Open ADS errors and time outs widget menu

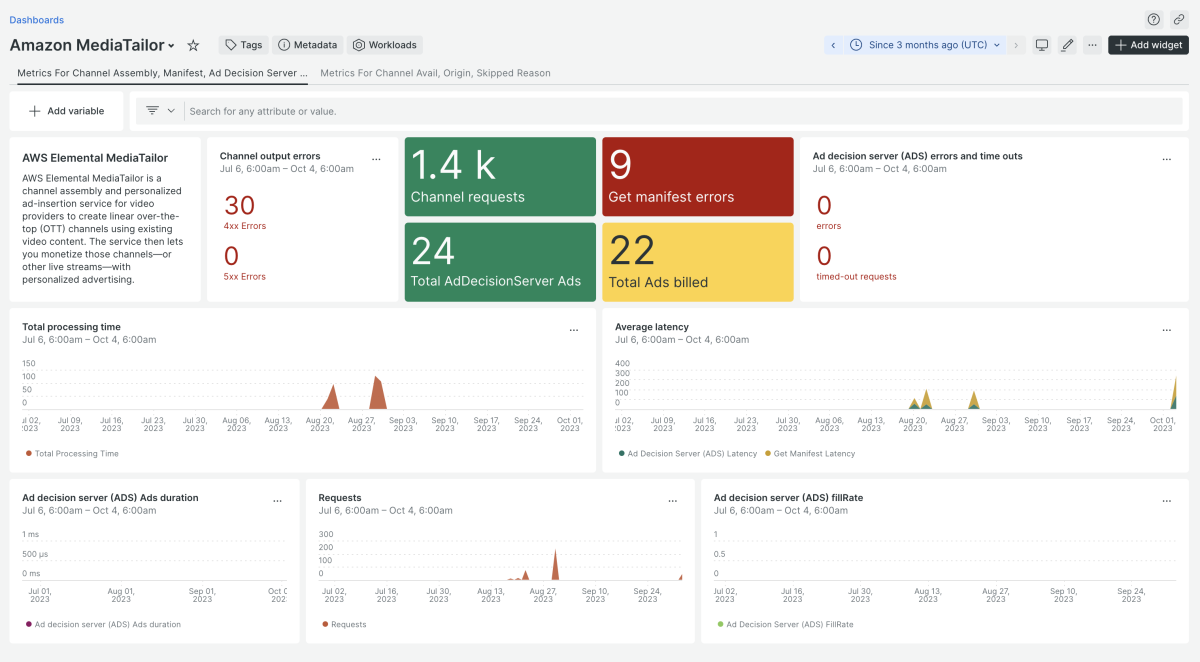1166,159
